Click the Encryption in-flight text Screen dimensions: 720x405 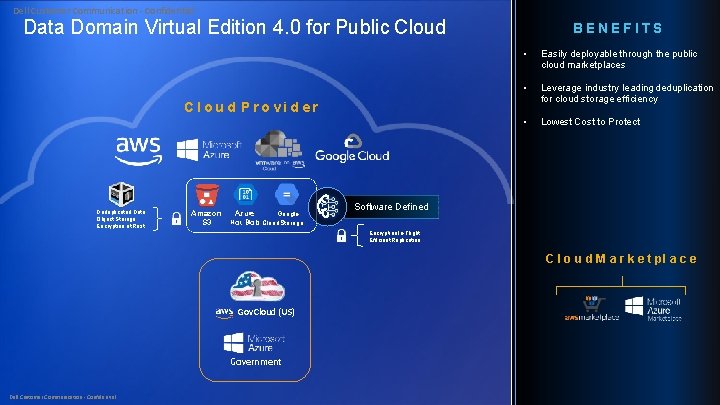click(x=395, y=236)
